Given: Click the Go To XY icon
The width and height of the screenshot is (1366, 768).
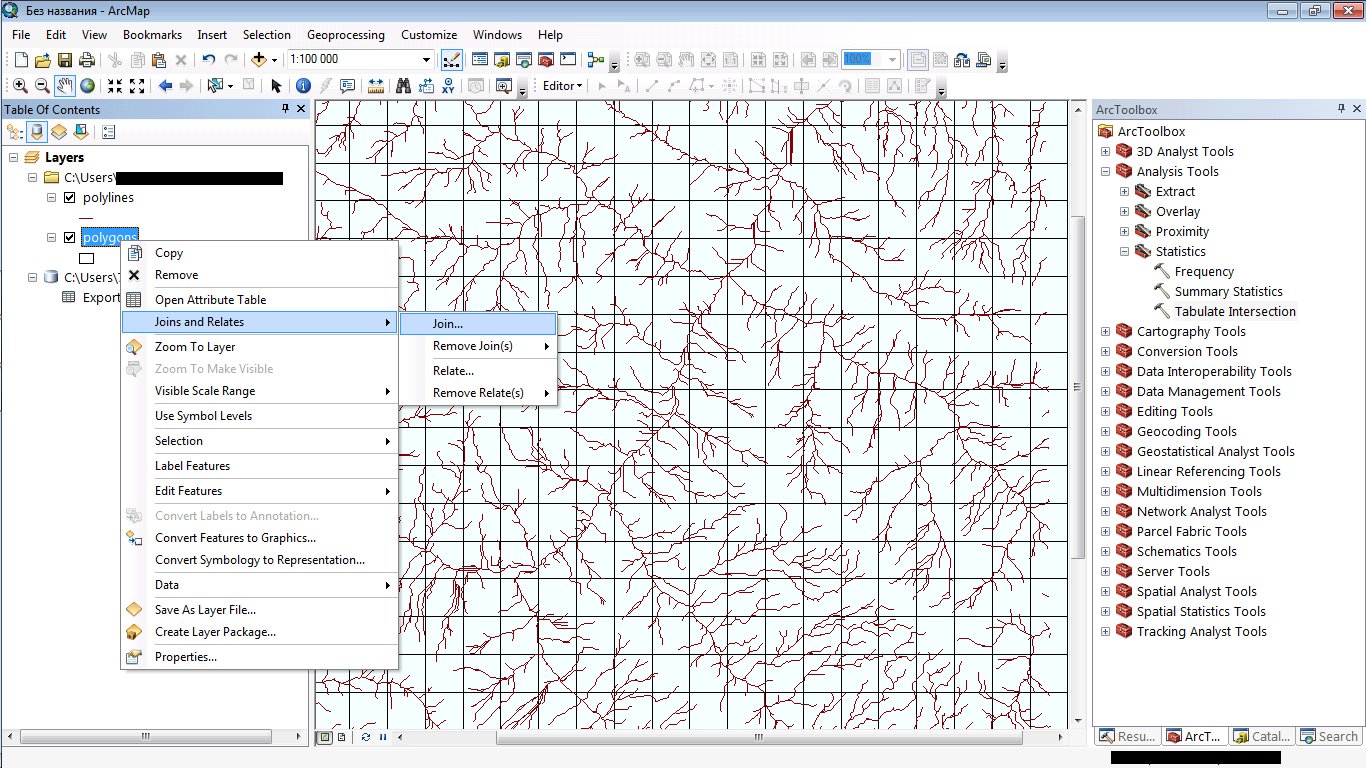Looking at the screenshot, I should point(448,86).
